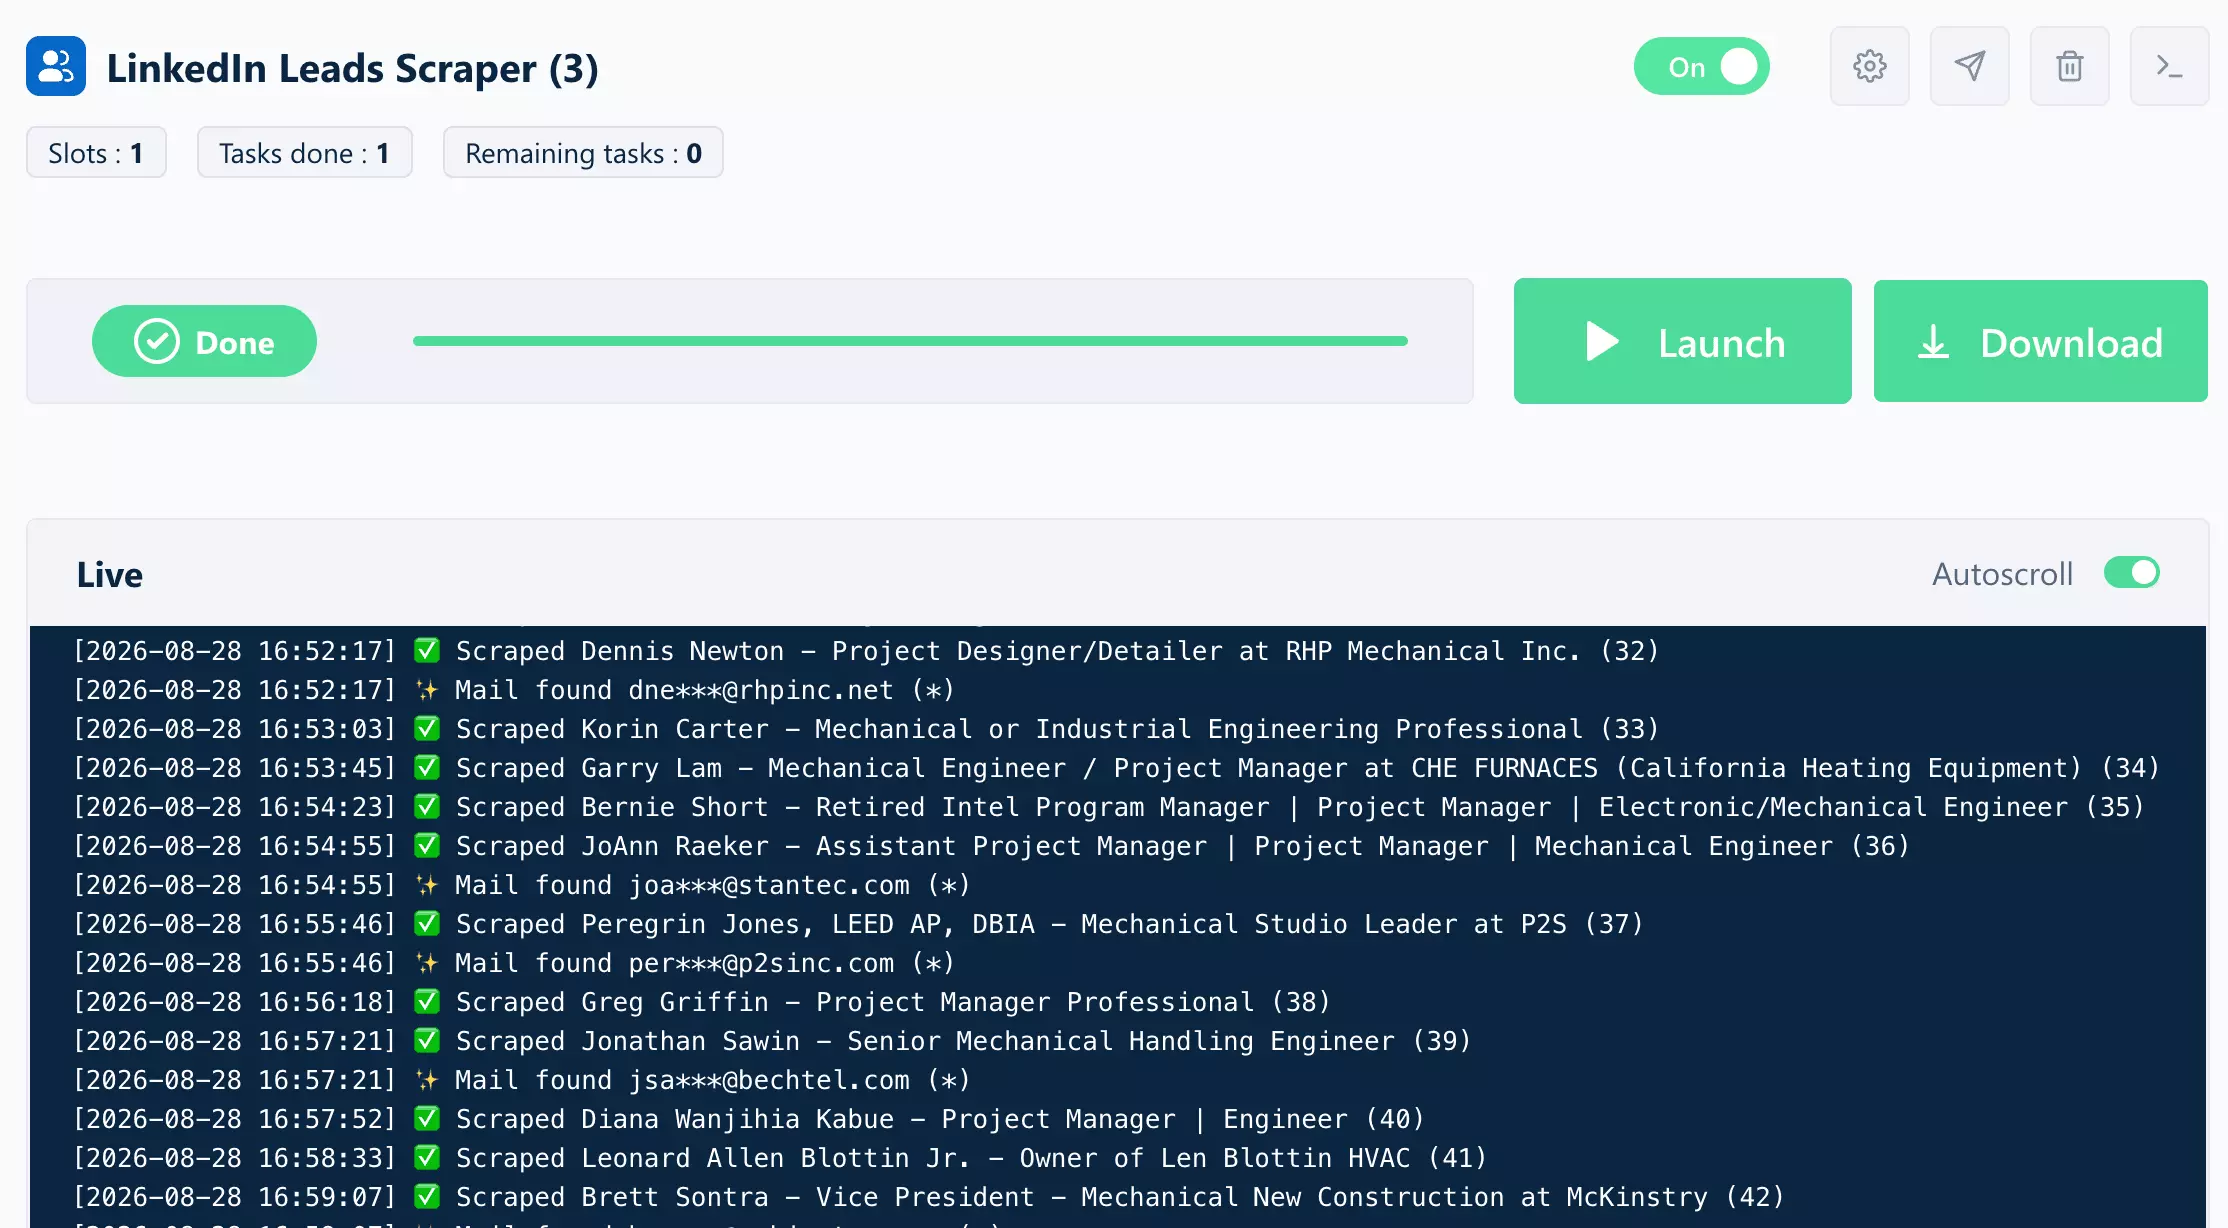This screenshot has width=2228, height=1228.
Task: Click the Scraped Dennis Newton log line
Action: [x=866, y=651]
